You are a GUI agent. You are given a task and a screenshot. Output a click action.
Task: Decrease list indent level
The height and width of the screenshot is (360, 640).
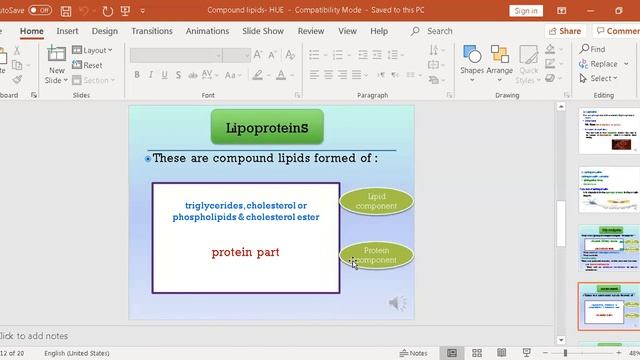(362, 54)
